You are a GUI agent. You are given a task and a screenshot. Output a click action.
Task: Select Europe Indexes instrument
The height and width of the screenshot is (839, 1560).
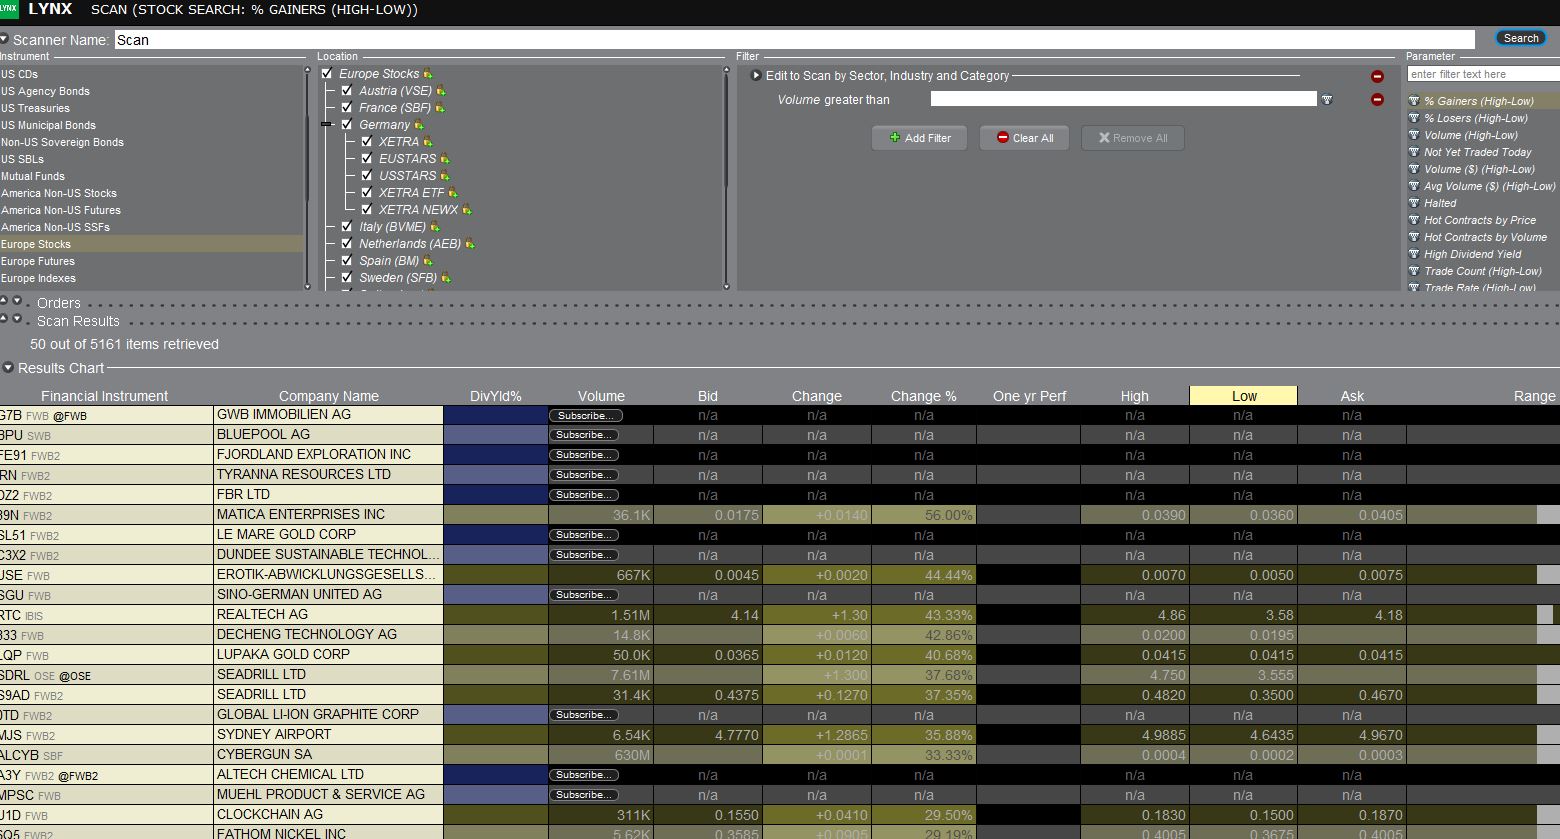tap(152, 278)
